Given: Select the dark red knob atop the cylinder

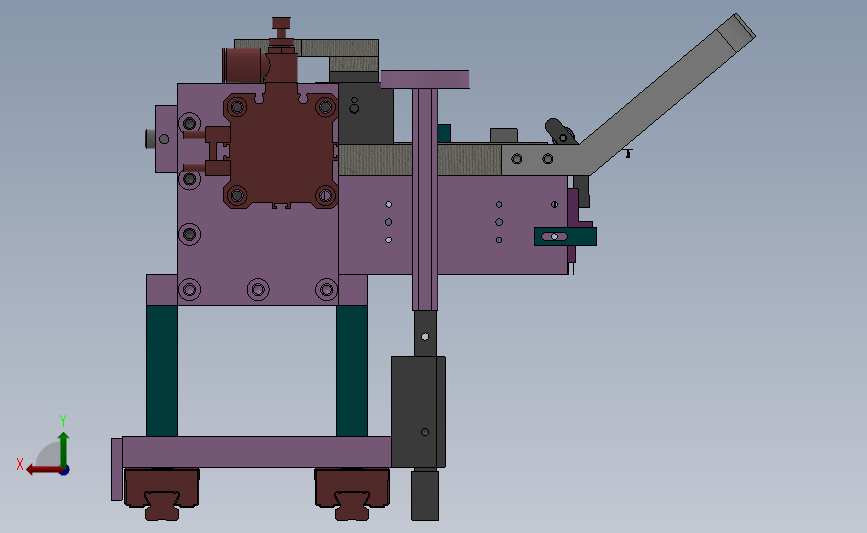Looking at the screenshot, I should (x=281, y=25).
